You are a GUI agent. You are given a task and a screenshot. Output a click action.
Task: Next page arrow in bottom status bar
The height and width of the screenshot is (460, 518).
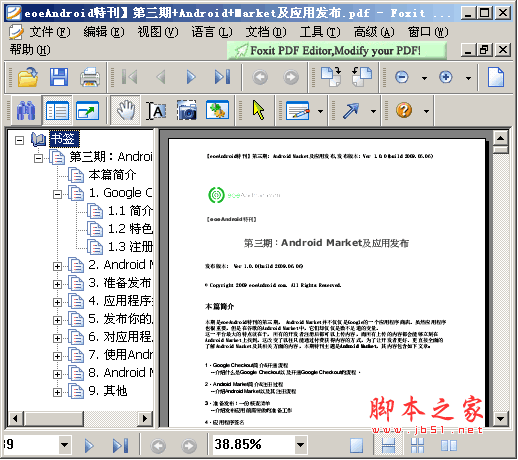pyautogui.click(x=89, y=446)
